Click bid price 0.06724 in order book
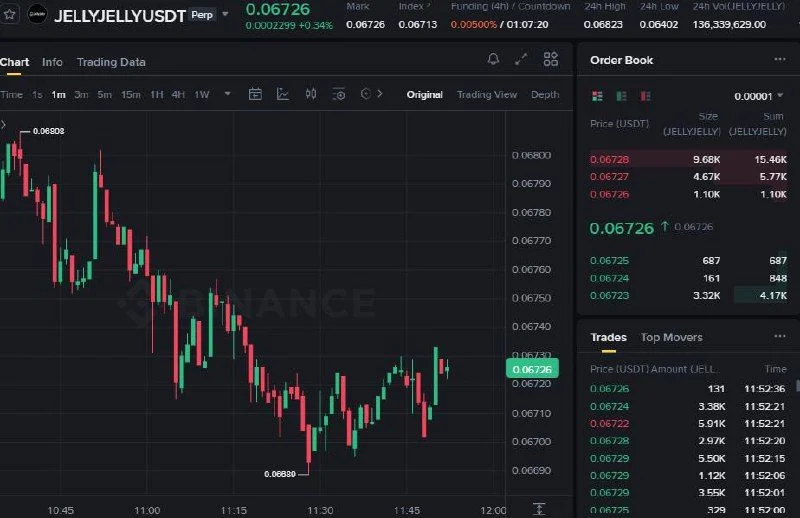The width and height of the screenshot is (800, 518). (609, 279)
